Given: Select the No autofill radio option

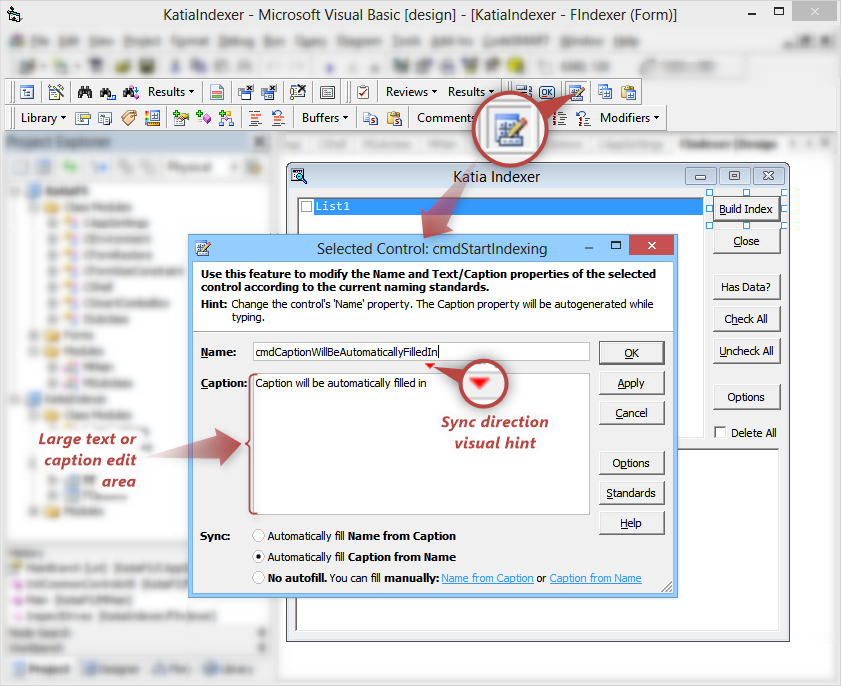Looking at the screenshot, I should [x=259, y=578].
